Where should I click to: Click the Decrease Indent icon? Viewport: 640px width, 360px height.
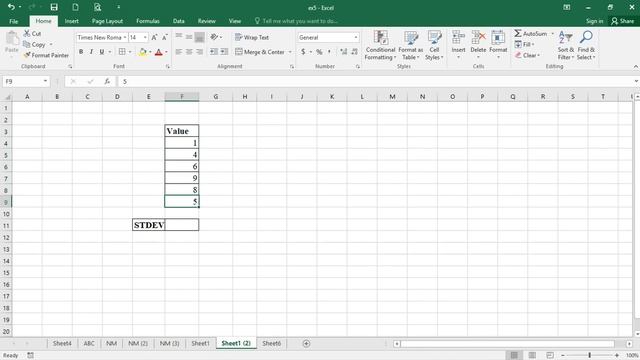pyautogui.click(x=214, y=52)
